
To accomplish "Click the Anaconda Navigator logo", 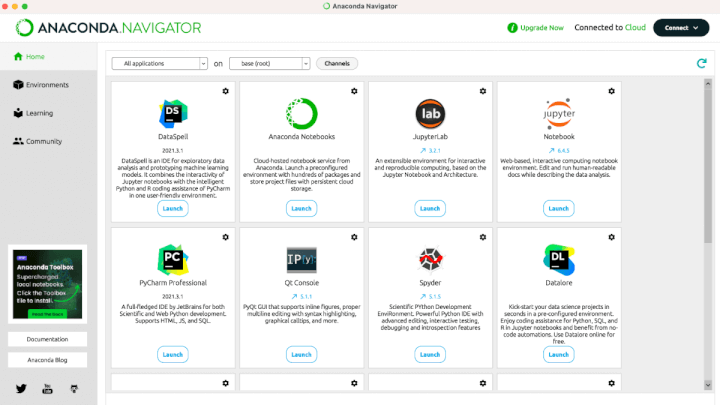I will (108, 28).
